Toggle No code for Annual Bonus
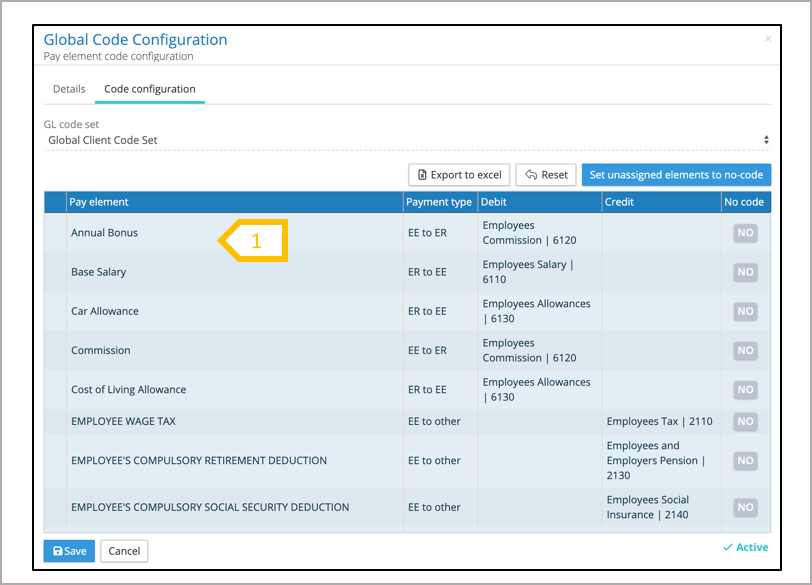The height and width of the screenshot is (585, 812). (x=745, y=233)
